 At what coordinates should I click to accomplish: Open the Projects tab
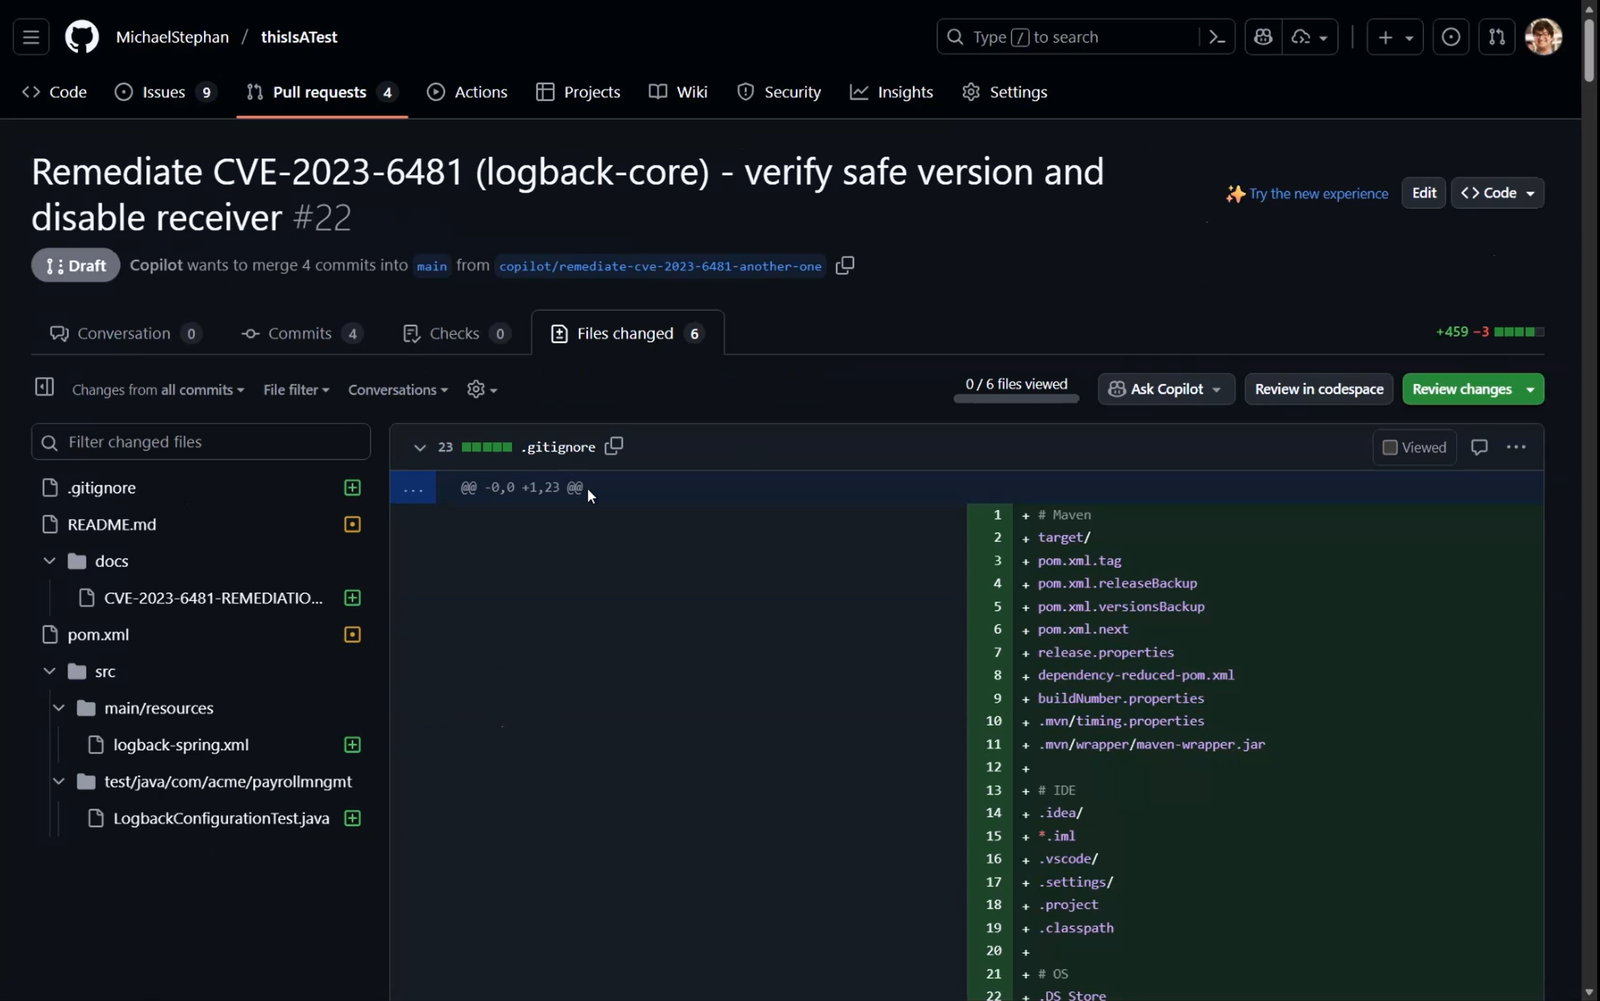click(578, 92)
